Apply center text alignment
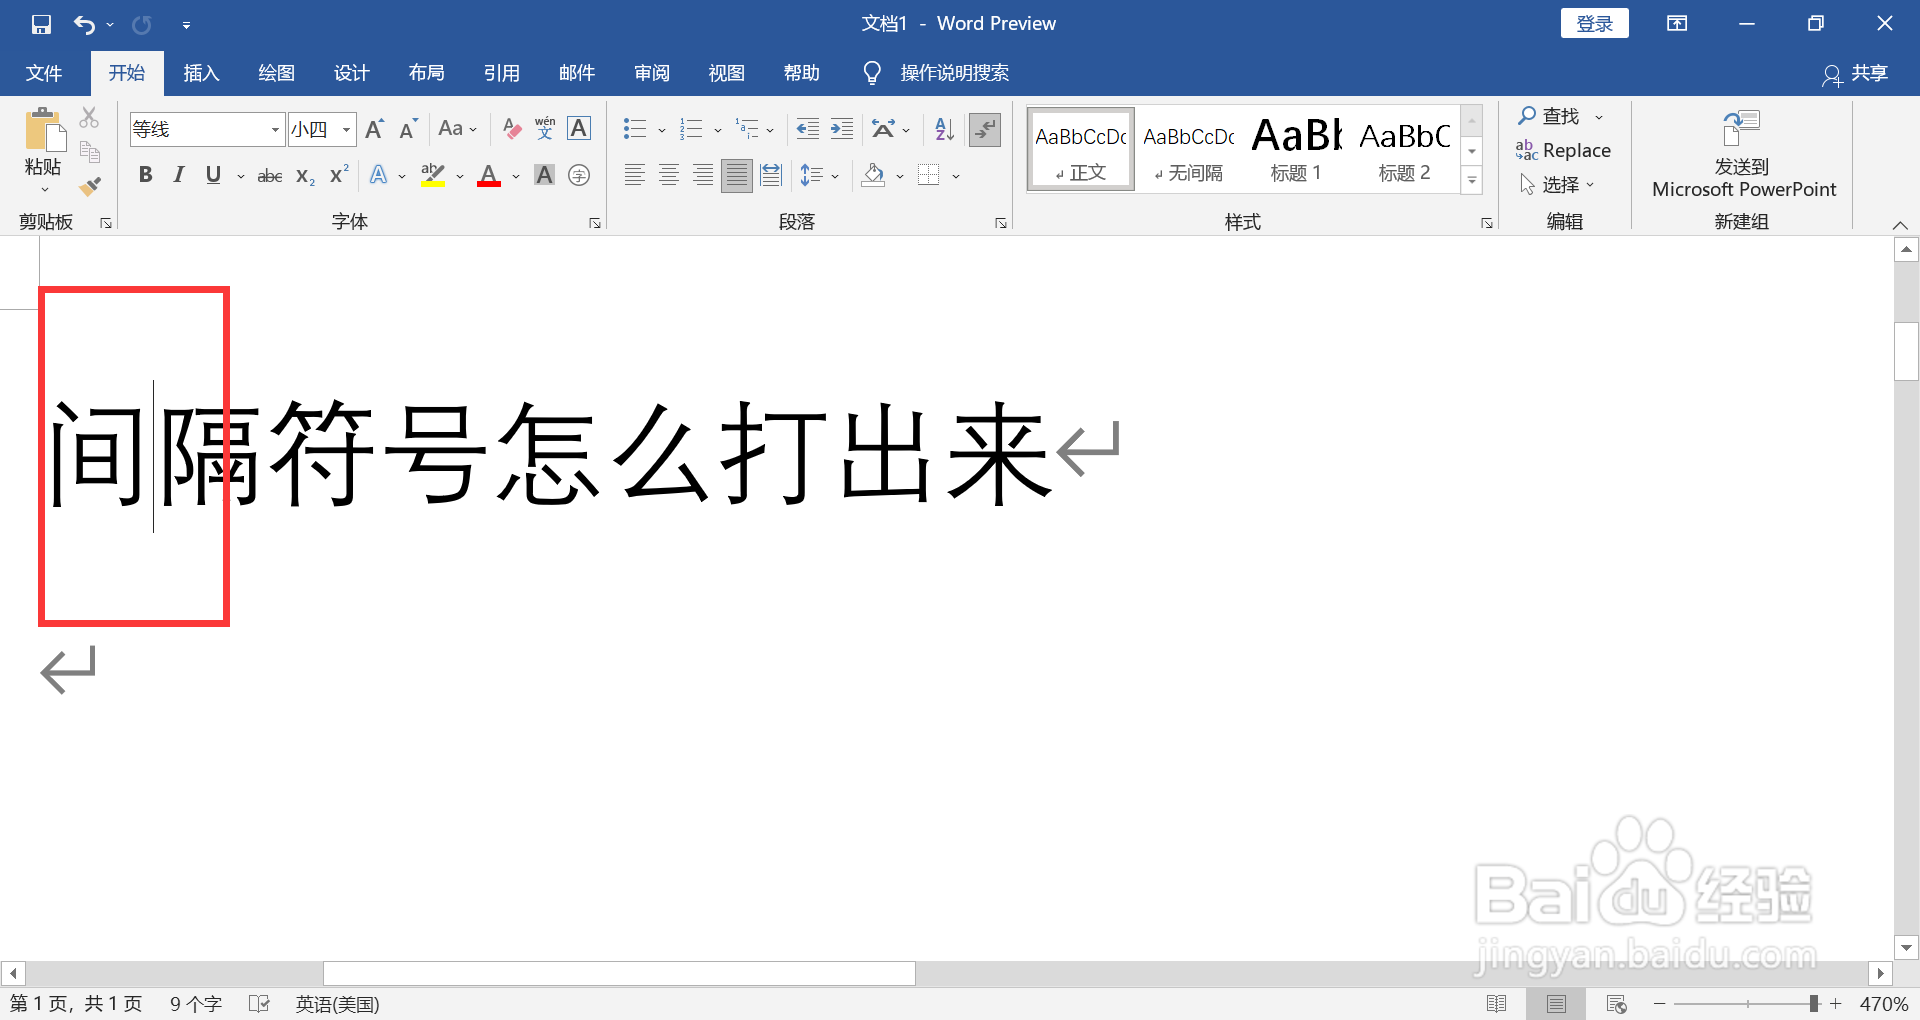 coord(668,175)
